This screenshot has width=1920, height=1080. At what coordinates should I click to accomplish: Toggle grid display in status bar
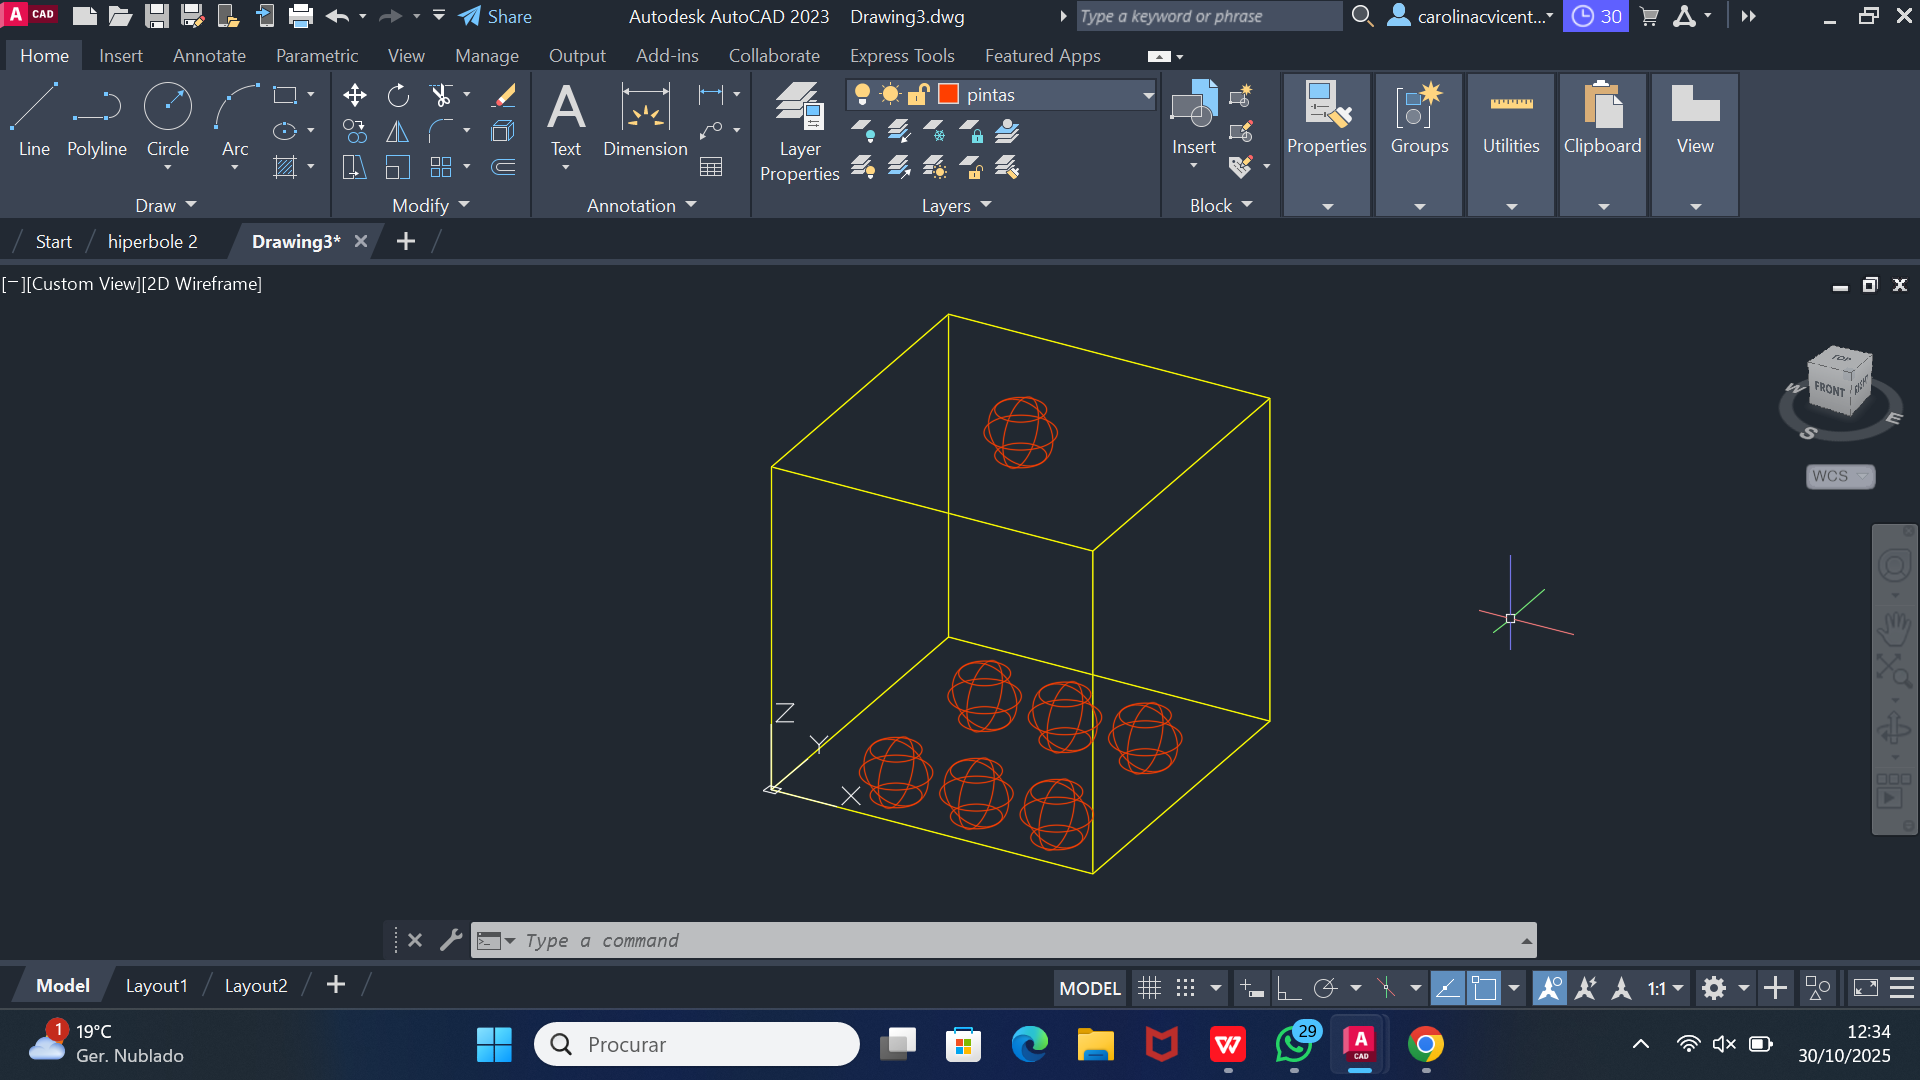click(x=1150, y=989)
